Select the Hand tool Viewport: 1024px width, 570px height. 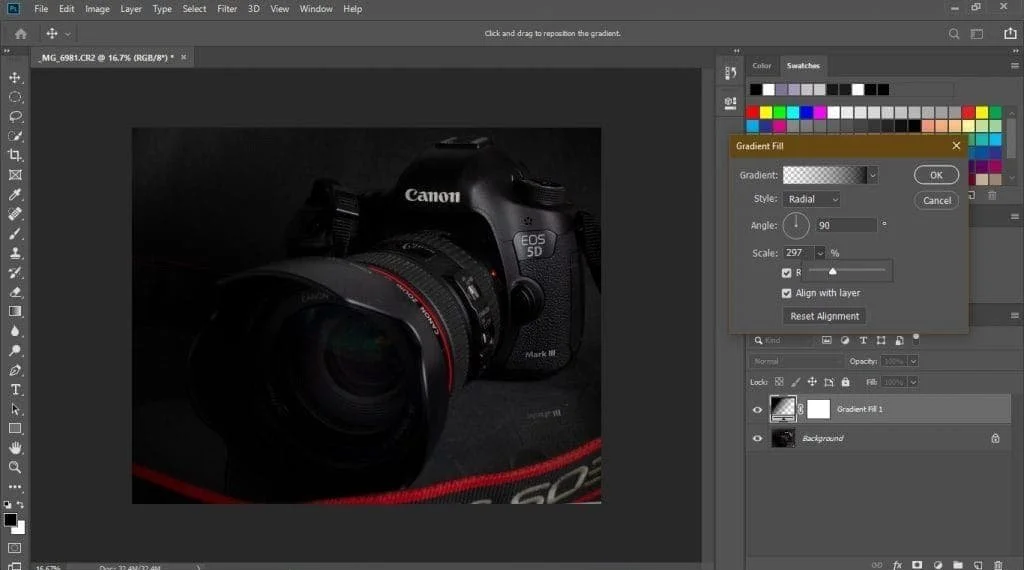(15, 448)
